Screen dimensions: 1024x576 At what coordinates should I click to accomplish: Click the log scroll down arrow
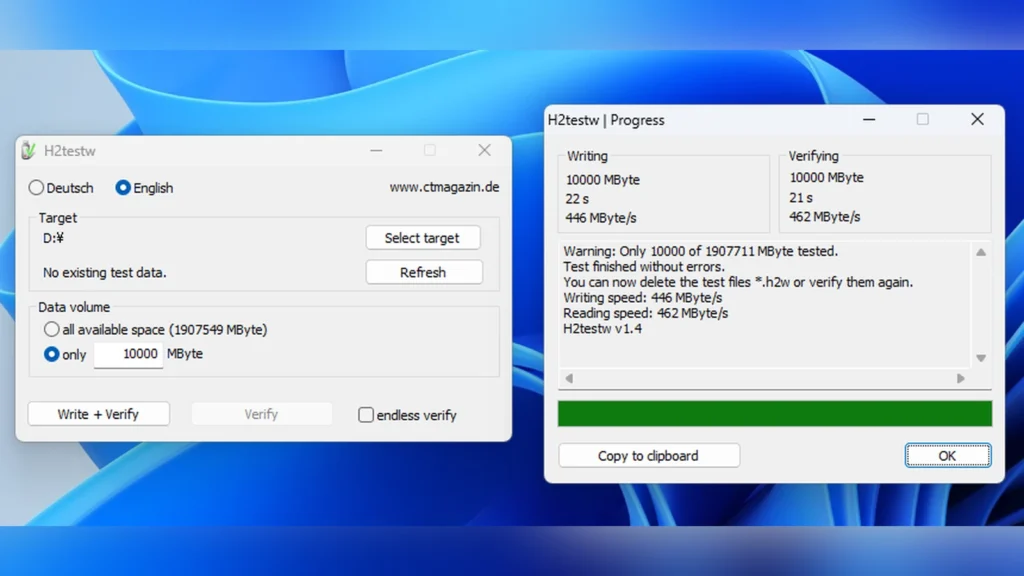coord(981,358)
